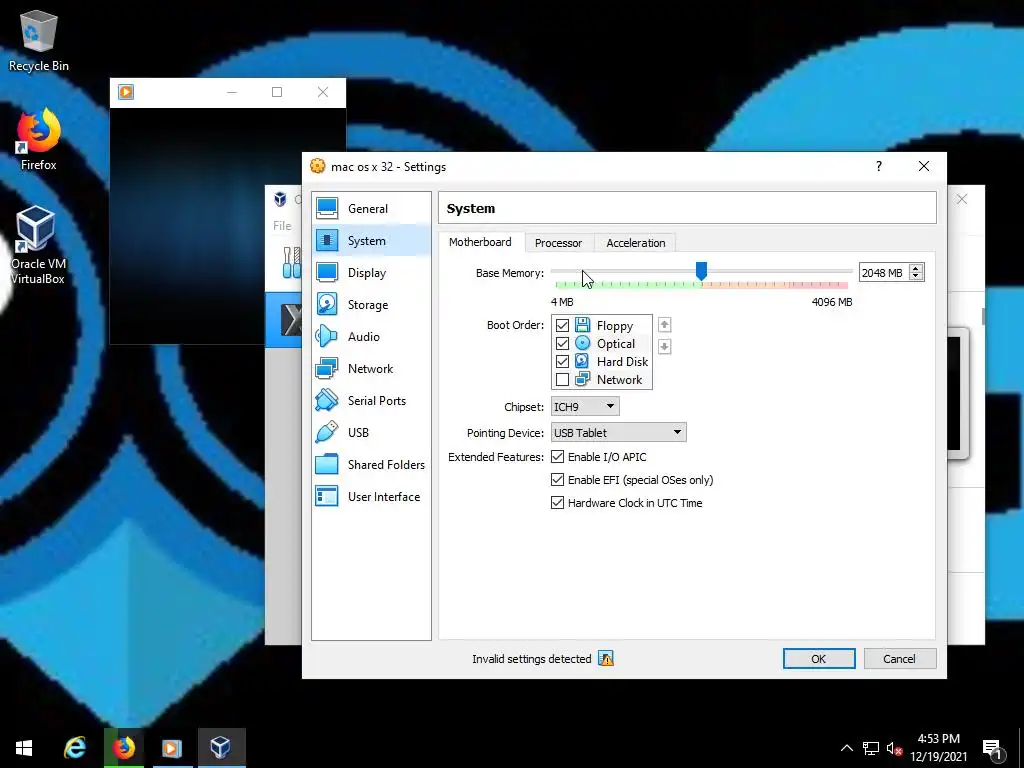
Task: Launch Internet Explorer from the taskbar
Action: point(74,748)
